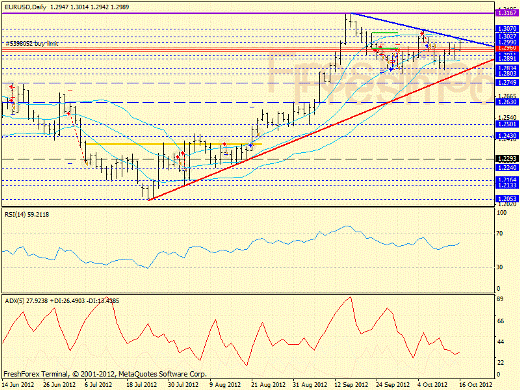
Task: Click the RSI(14) indicator label
Action: 27,215
